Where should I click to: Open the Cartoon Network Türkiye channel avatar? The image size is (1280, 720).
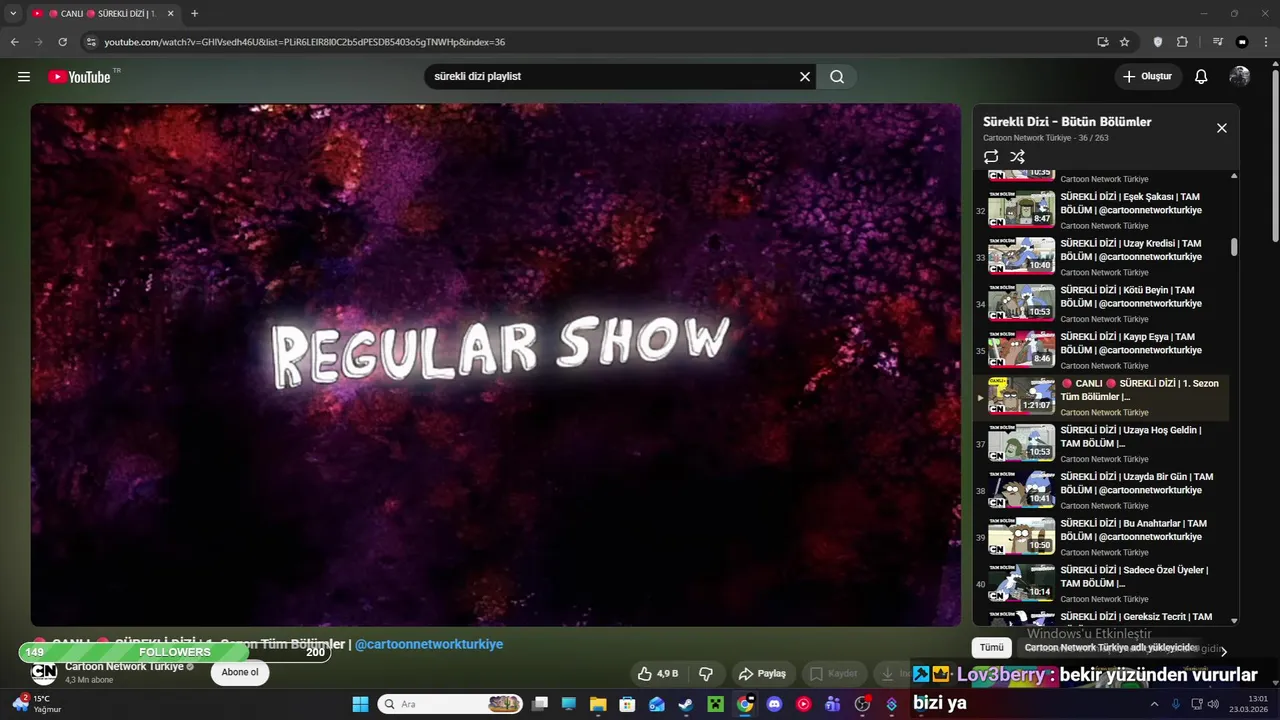43,673
